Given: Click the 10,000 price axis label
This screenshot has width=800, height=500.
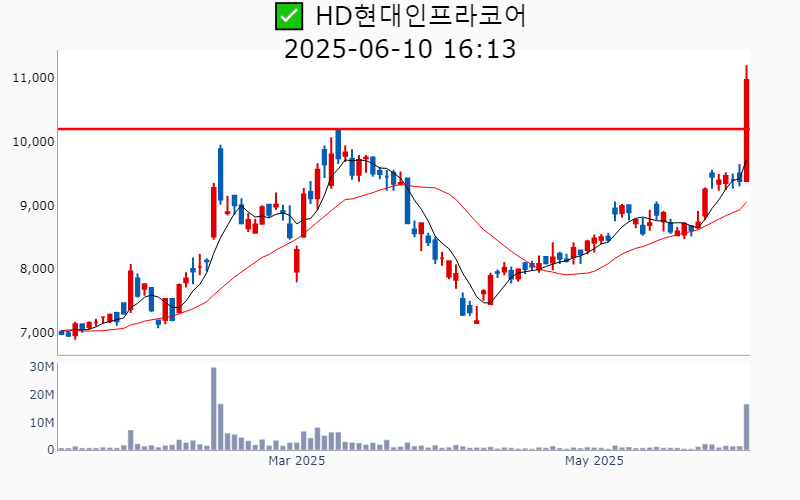Looking at the screenshot, I should coord(34,142).
